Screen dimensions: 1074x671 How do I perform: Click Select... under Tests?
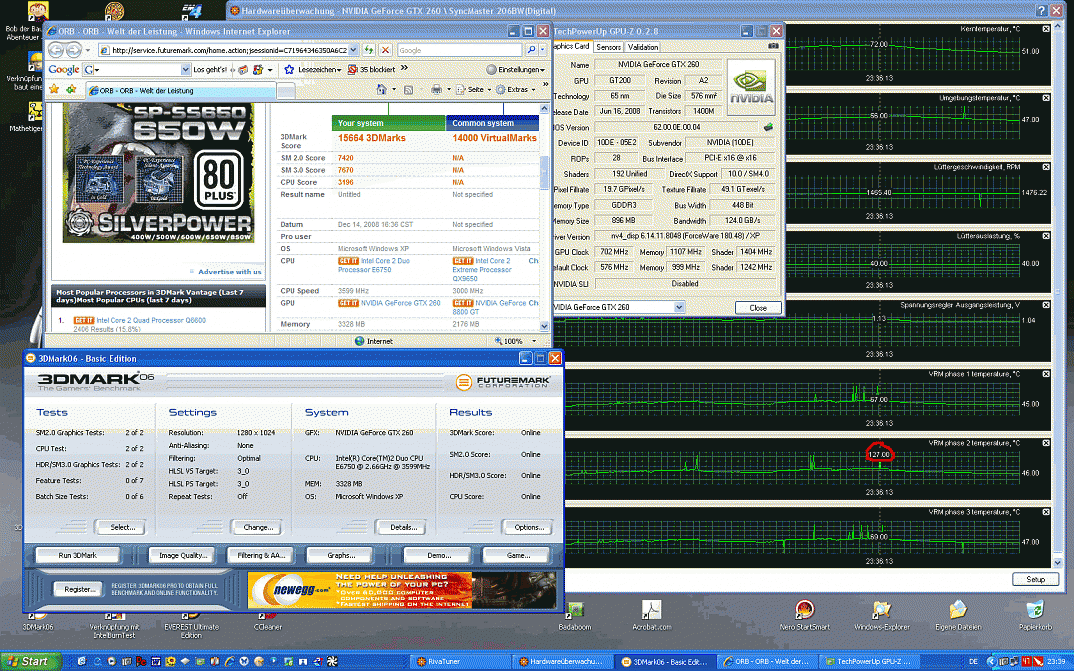[123, 527]
